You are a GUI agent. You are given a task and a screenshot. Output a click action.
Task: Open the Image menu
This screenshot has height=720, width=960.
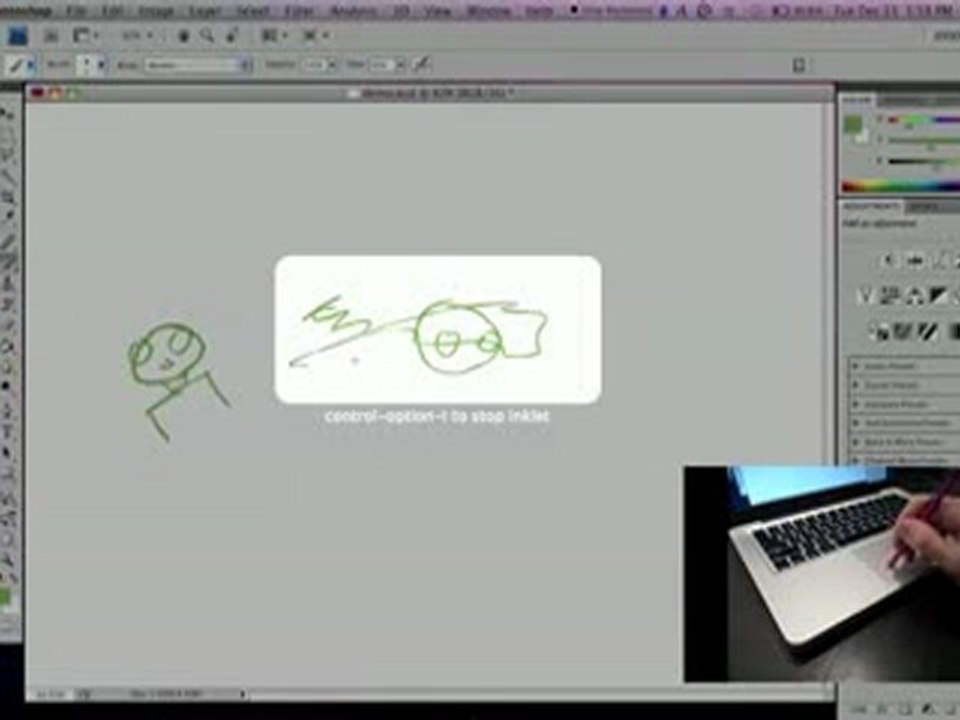tap(156, 11)
